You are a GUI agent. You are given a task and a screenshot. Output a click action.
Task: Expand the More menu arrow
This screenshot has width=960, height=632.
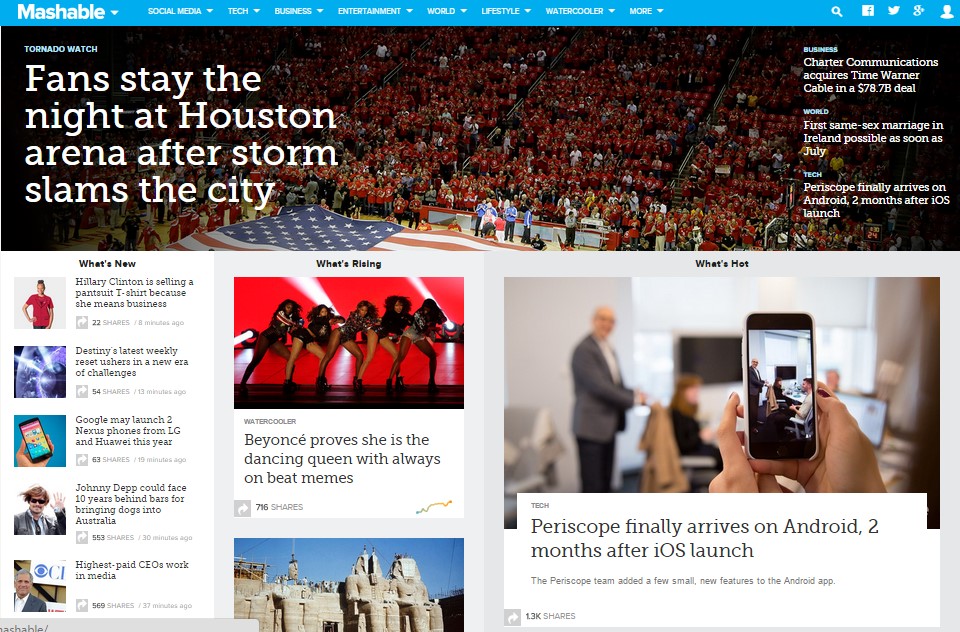click(x=660, y=11)
